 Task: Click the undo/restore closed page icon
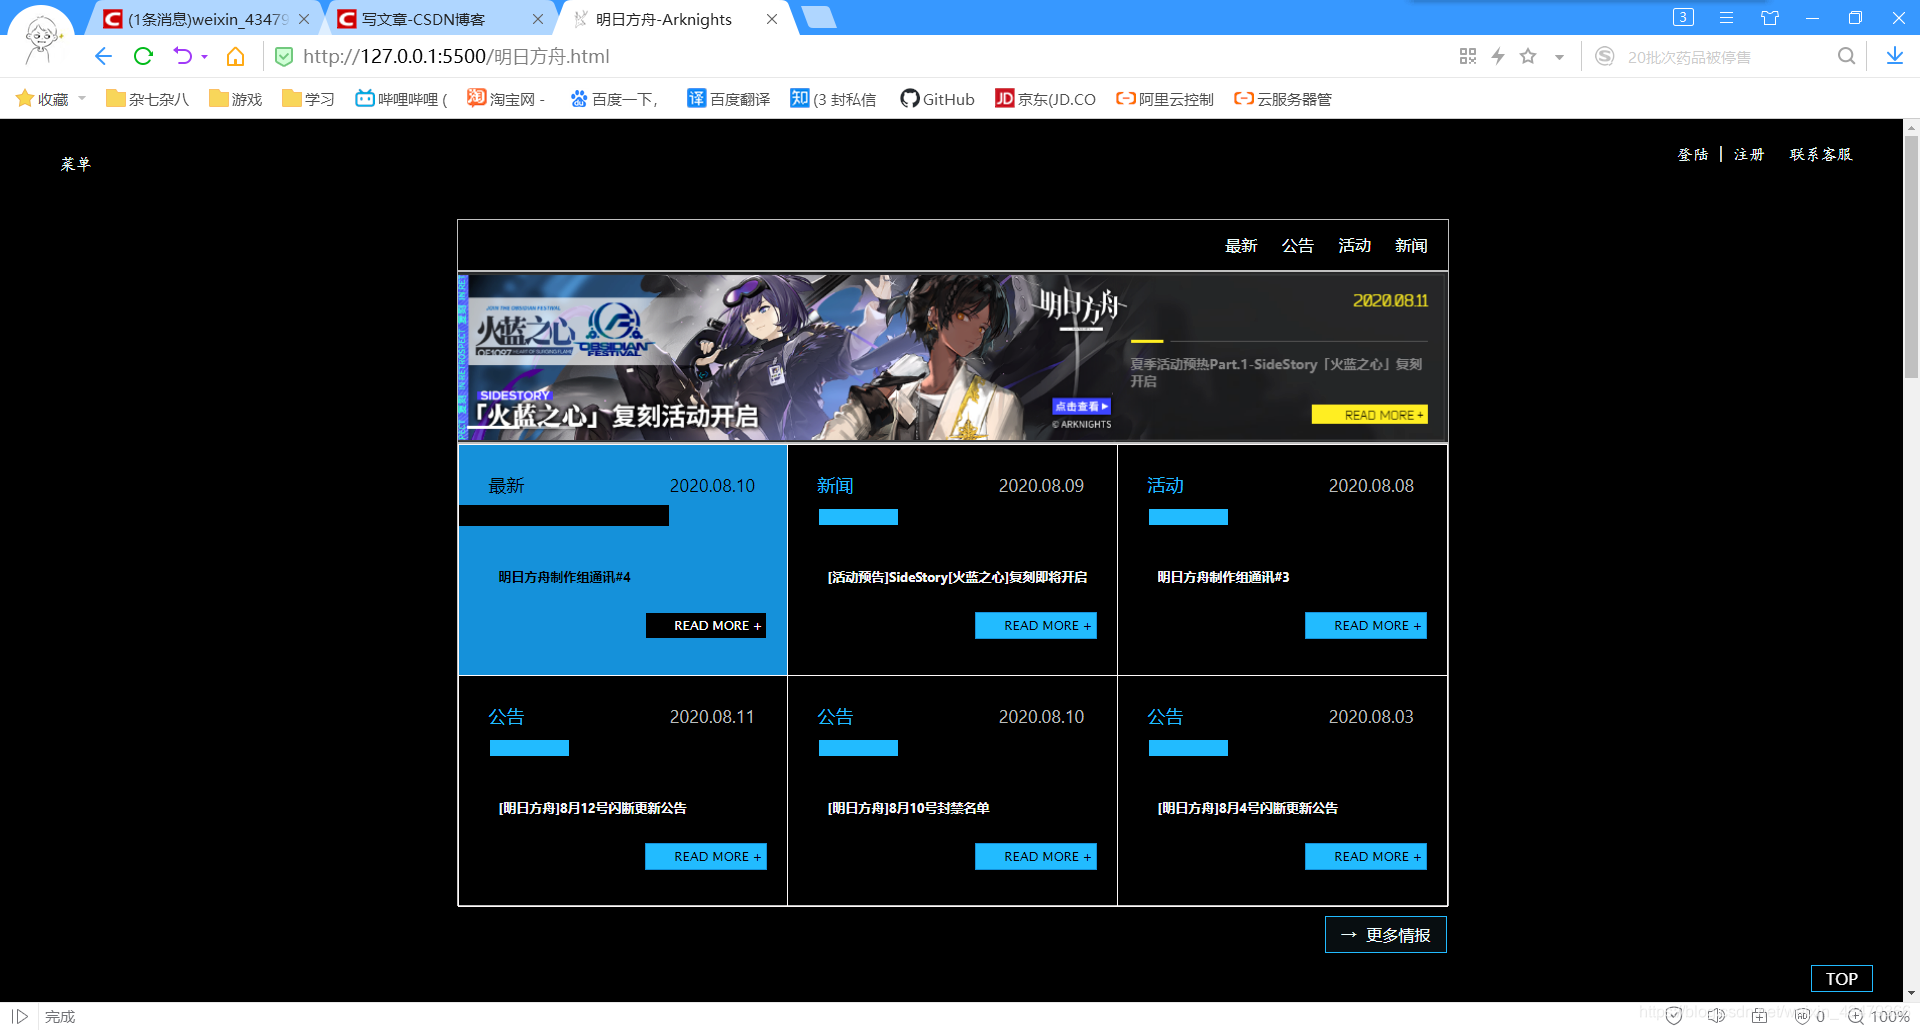[182, 57]
